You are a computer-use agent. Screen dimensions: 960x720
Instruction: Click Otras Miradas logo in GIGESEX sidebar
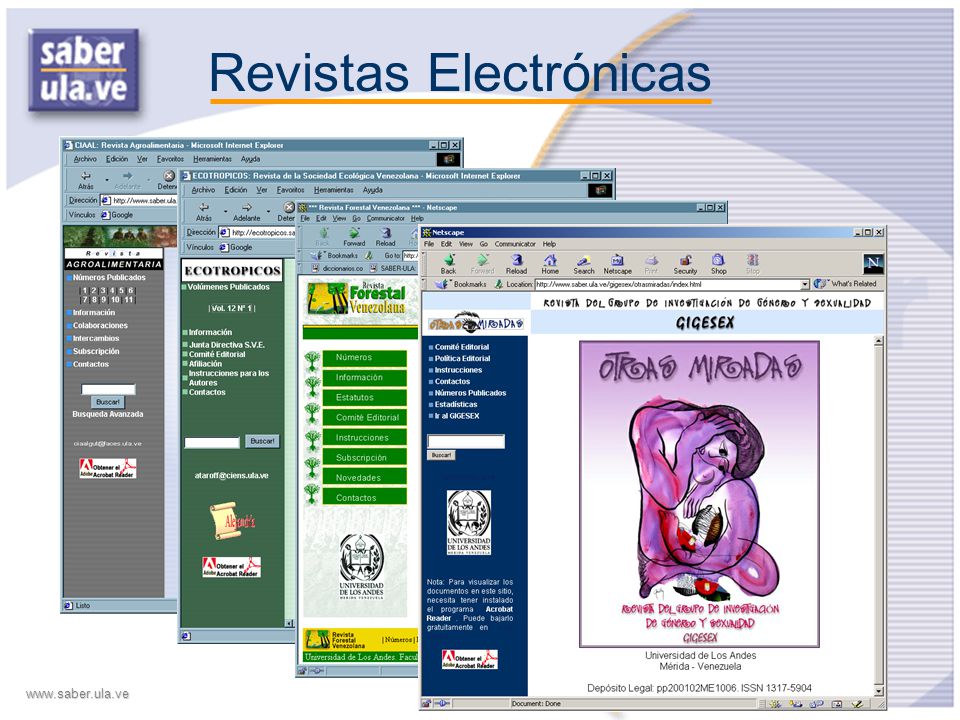pos(476,323)
